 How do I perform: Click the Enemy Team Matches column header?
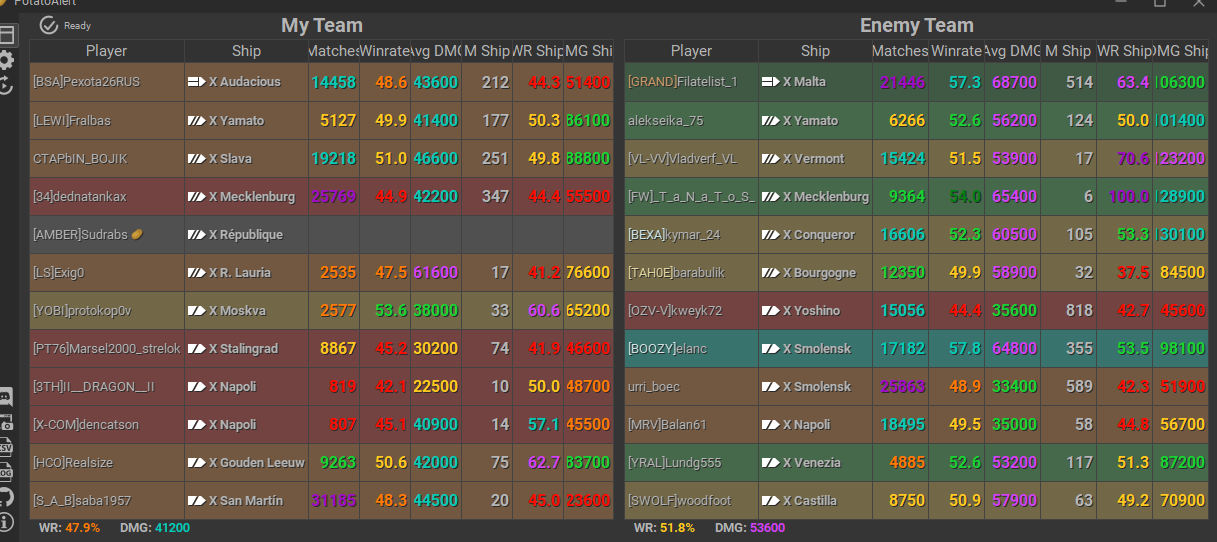[x=900, y=51]
